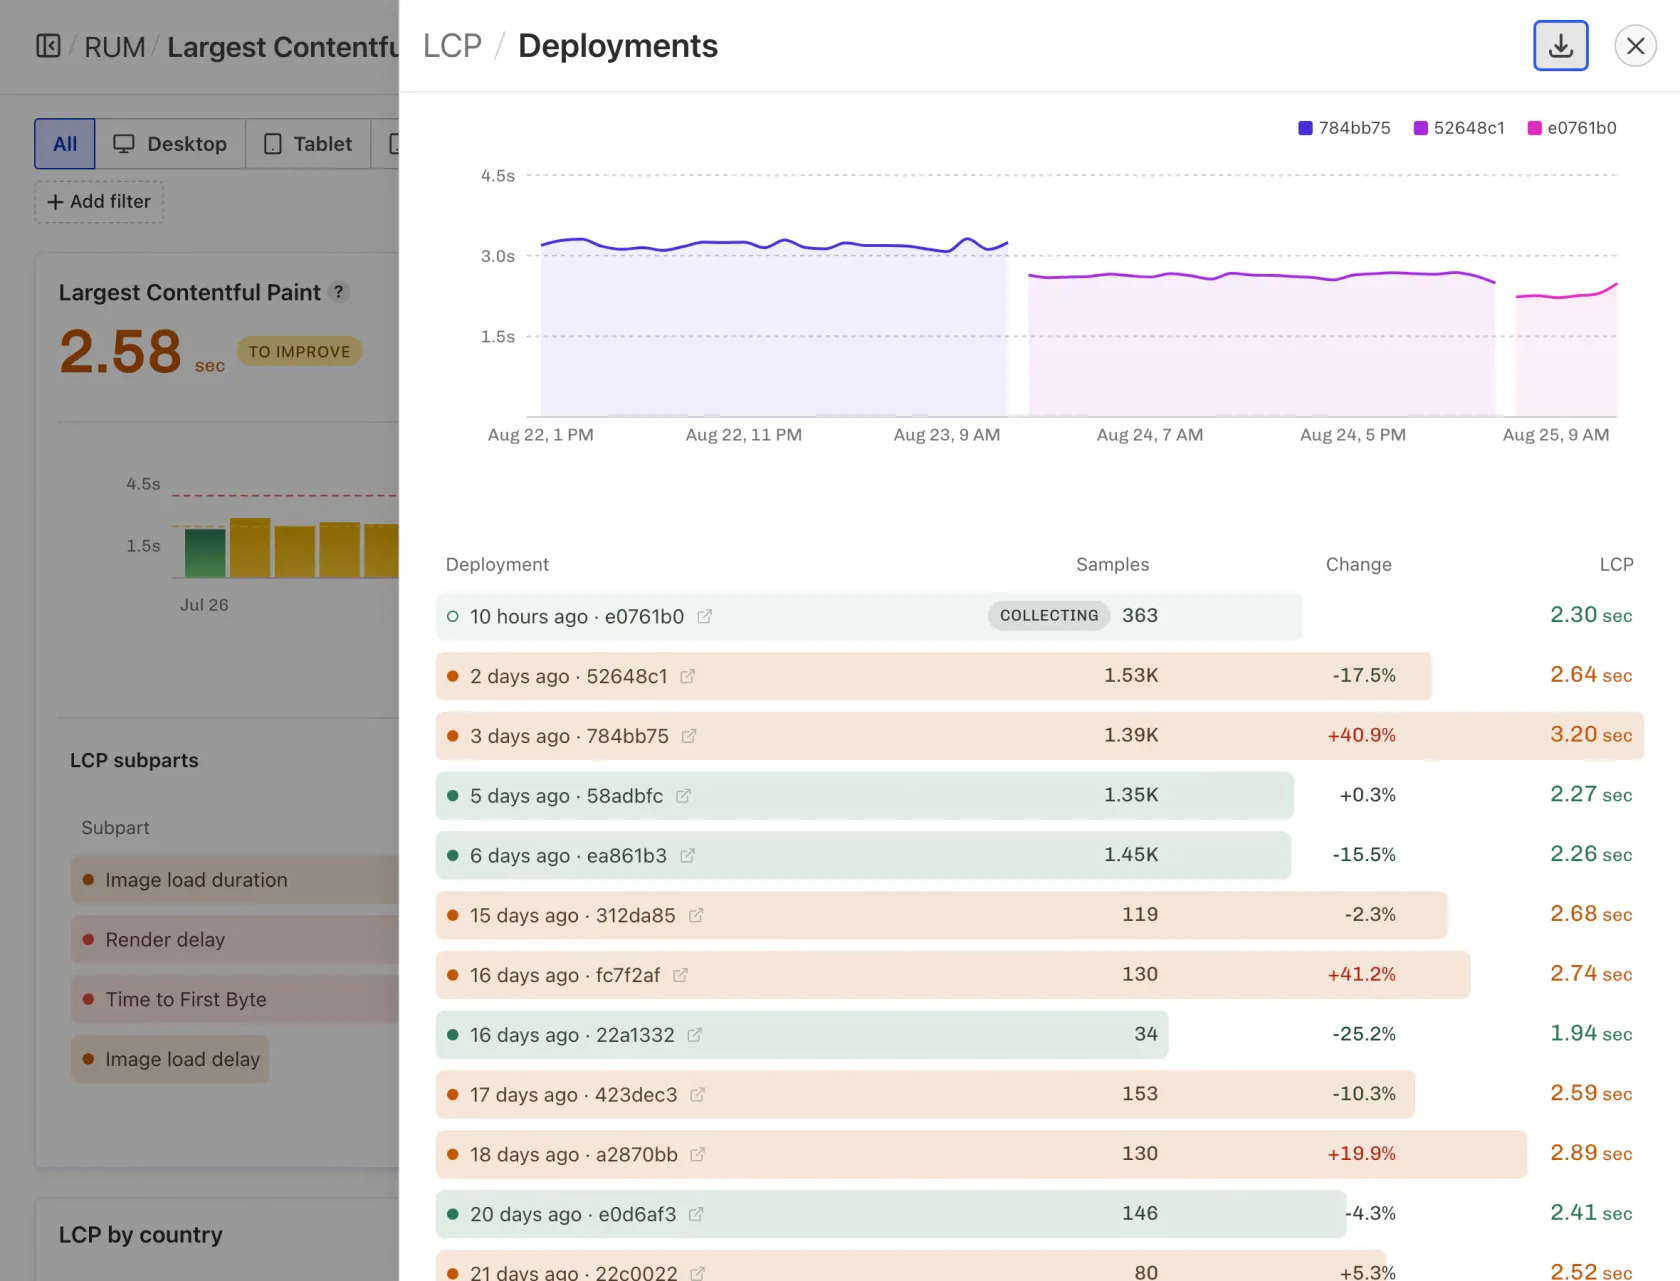This screenshot has width=1680, height=1281.
Task: Select the 3 days ago 784bb75 deployment row
Action: click(1040, 736)
